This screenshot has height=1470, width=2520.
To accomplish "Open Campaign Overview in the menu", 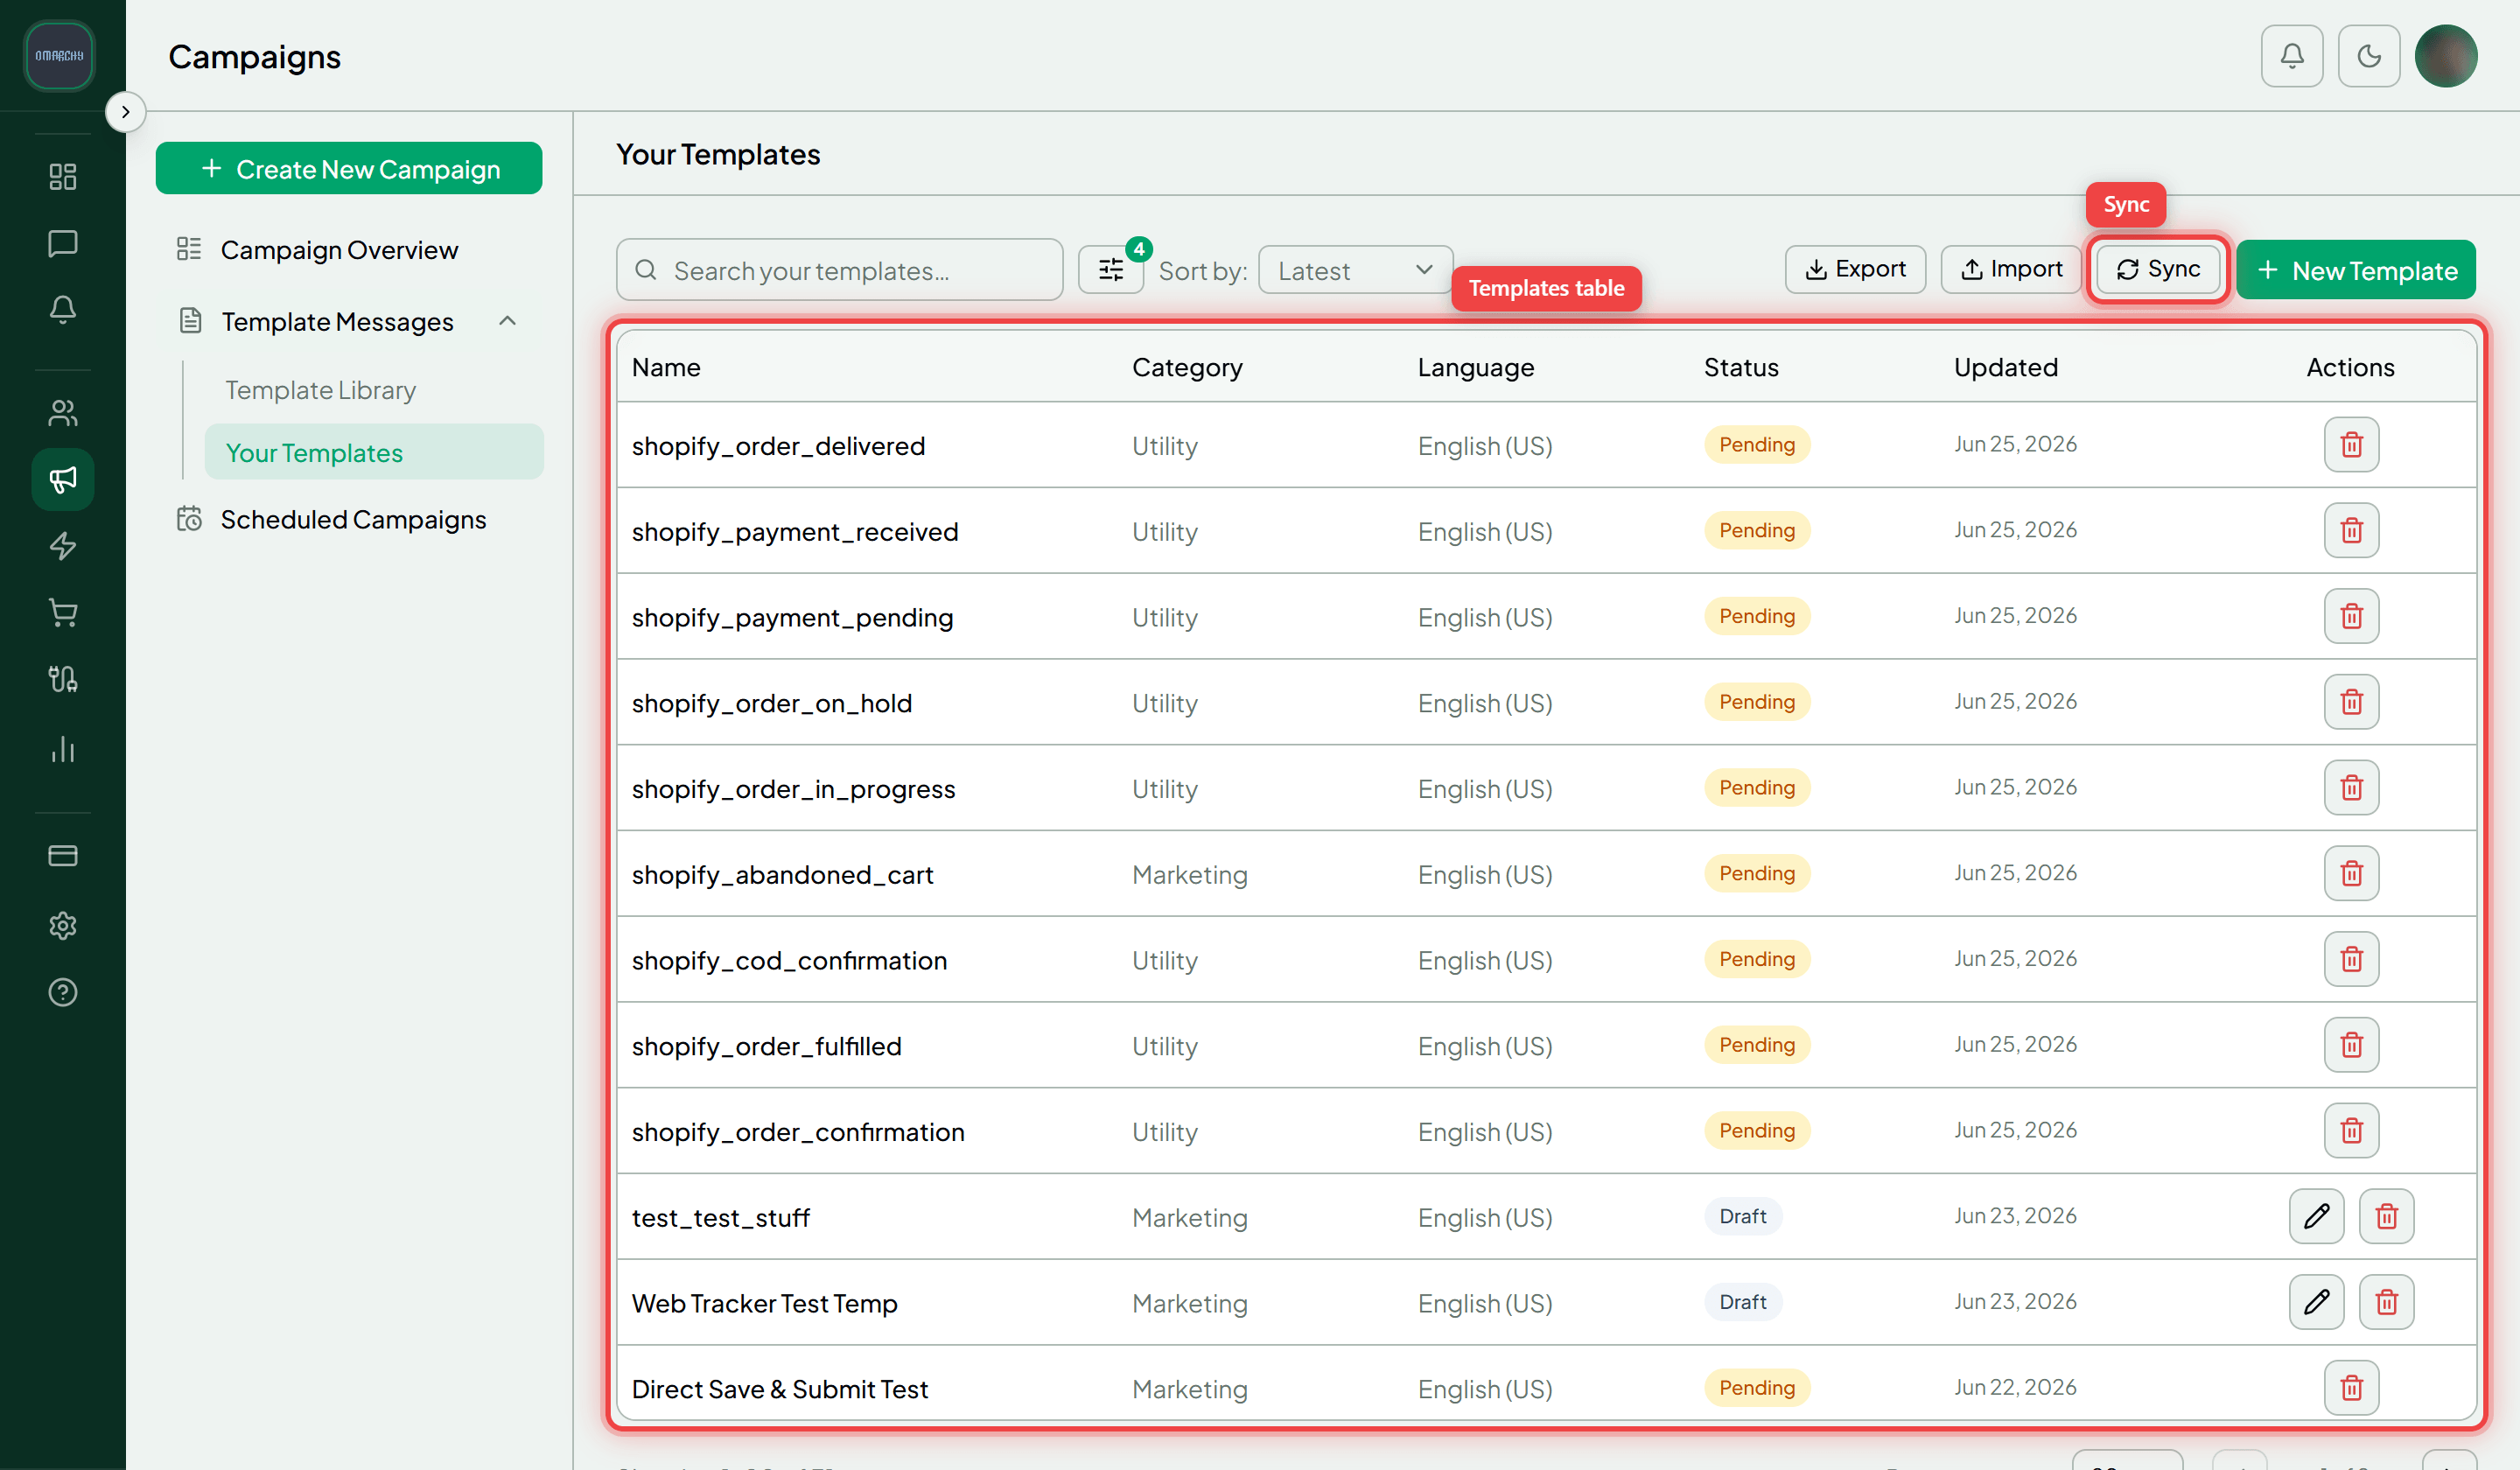I will (339, 250).
